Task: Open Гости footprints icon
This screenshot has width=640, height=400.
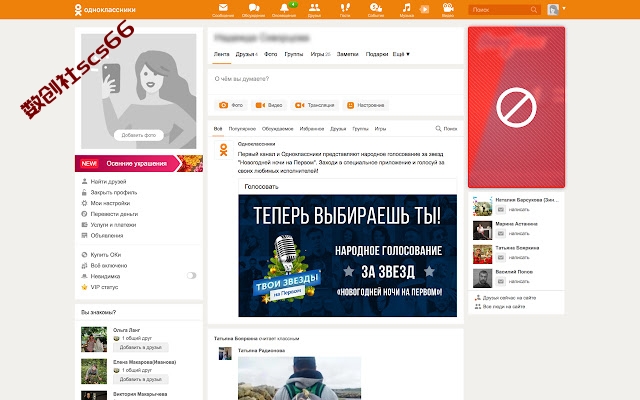Action: point(345,10)
